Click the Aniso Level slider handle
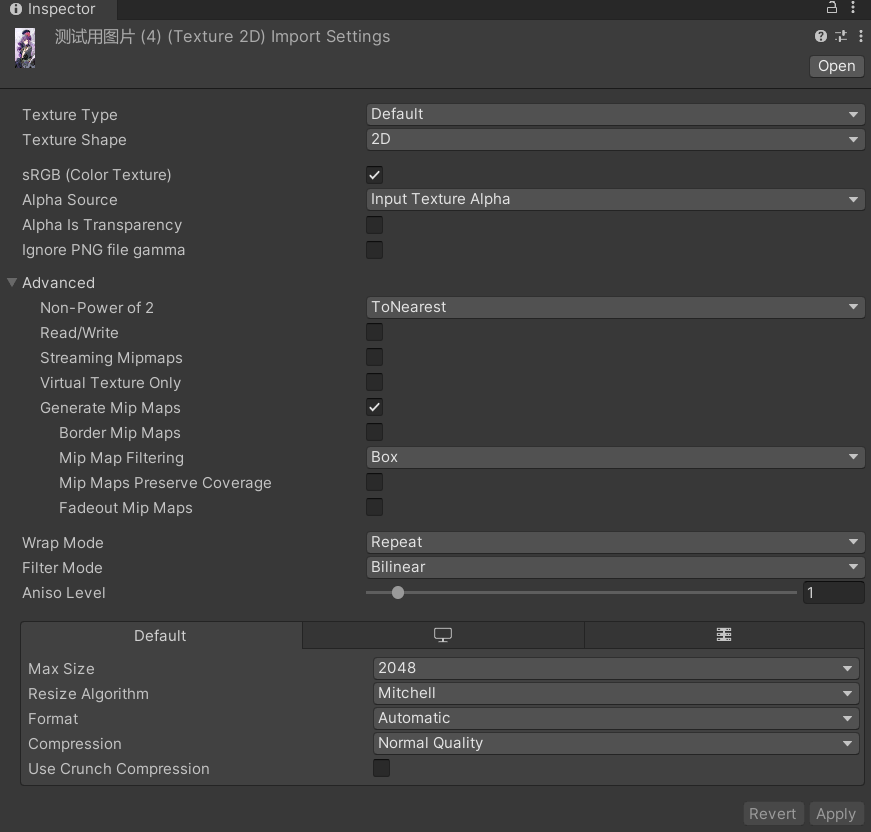Viewport: 871px width, 832px height. (x=398, y=593)
